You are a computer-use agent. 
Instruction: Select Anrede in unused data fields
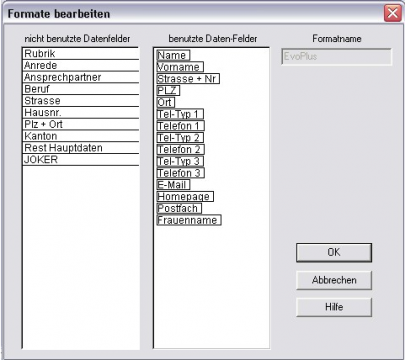(x=81, y=65)
